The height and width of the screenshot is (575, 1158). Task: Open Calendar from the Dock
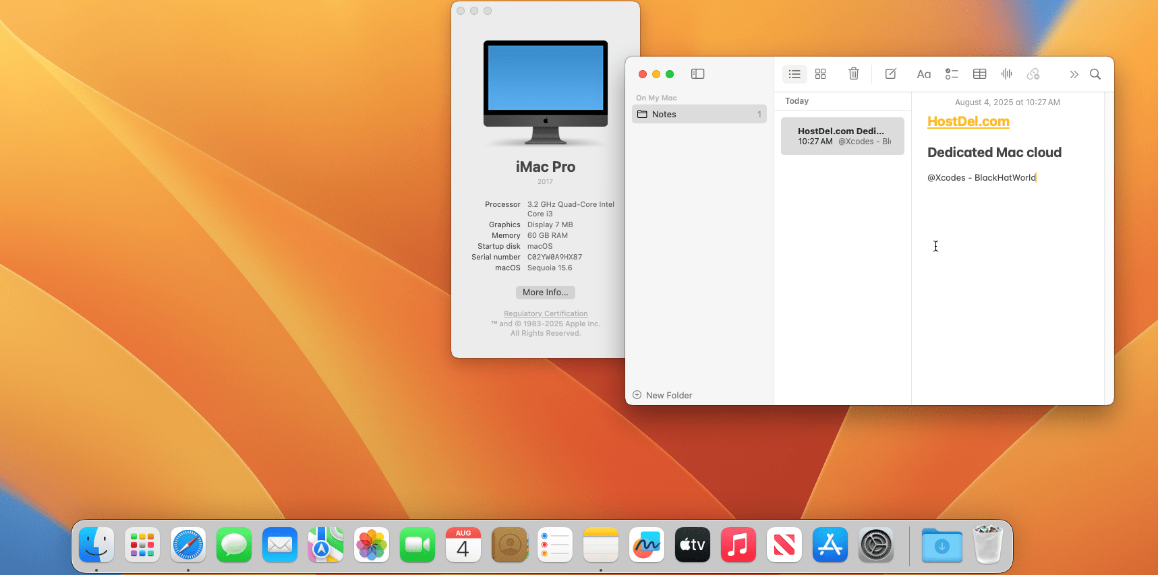pyautogui.click(x=463, y=545)
